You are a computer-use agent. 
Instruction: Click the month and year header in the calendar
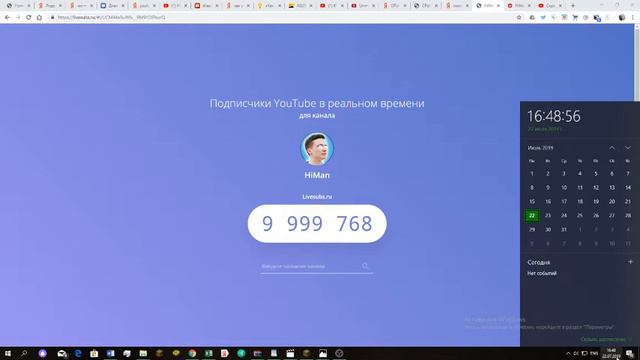(x=540, y=148)
